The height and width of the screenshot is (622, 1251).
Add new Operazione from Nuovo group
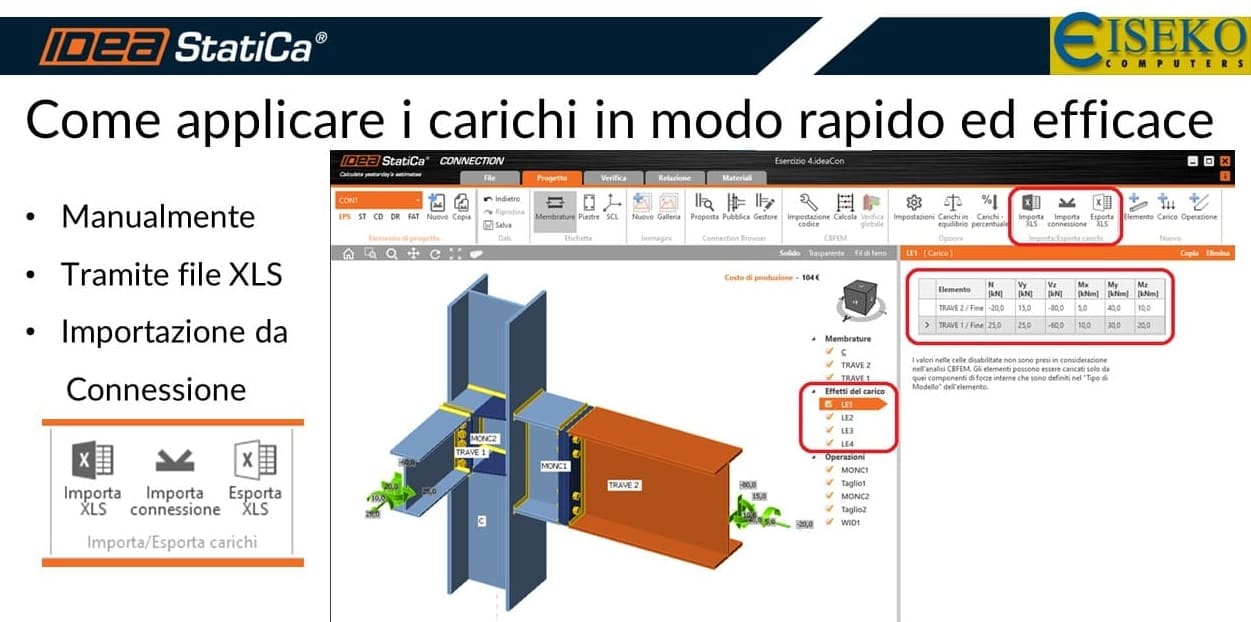1199,206
